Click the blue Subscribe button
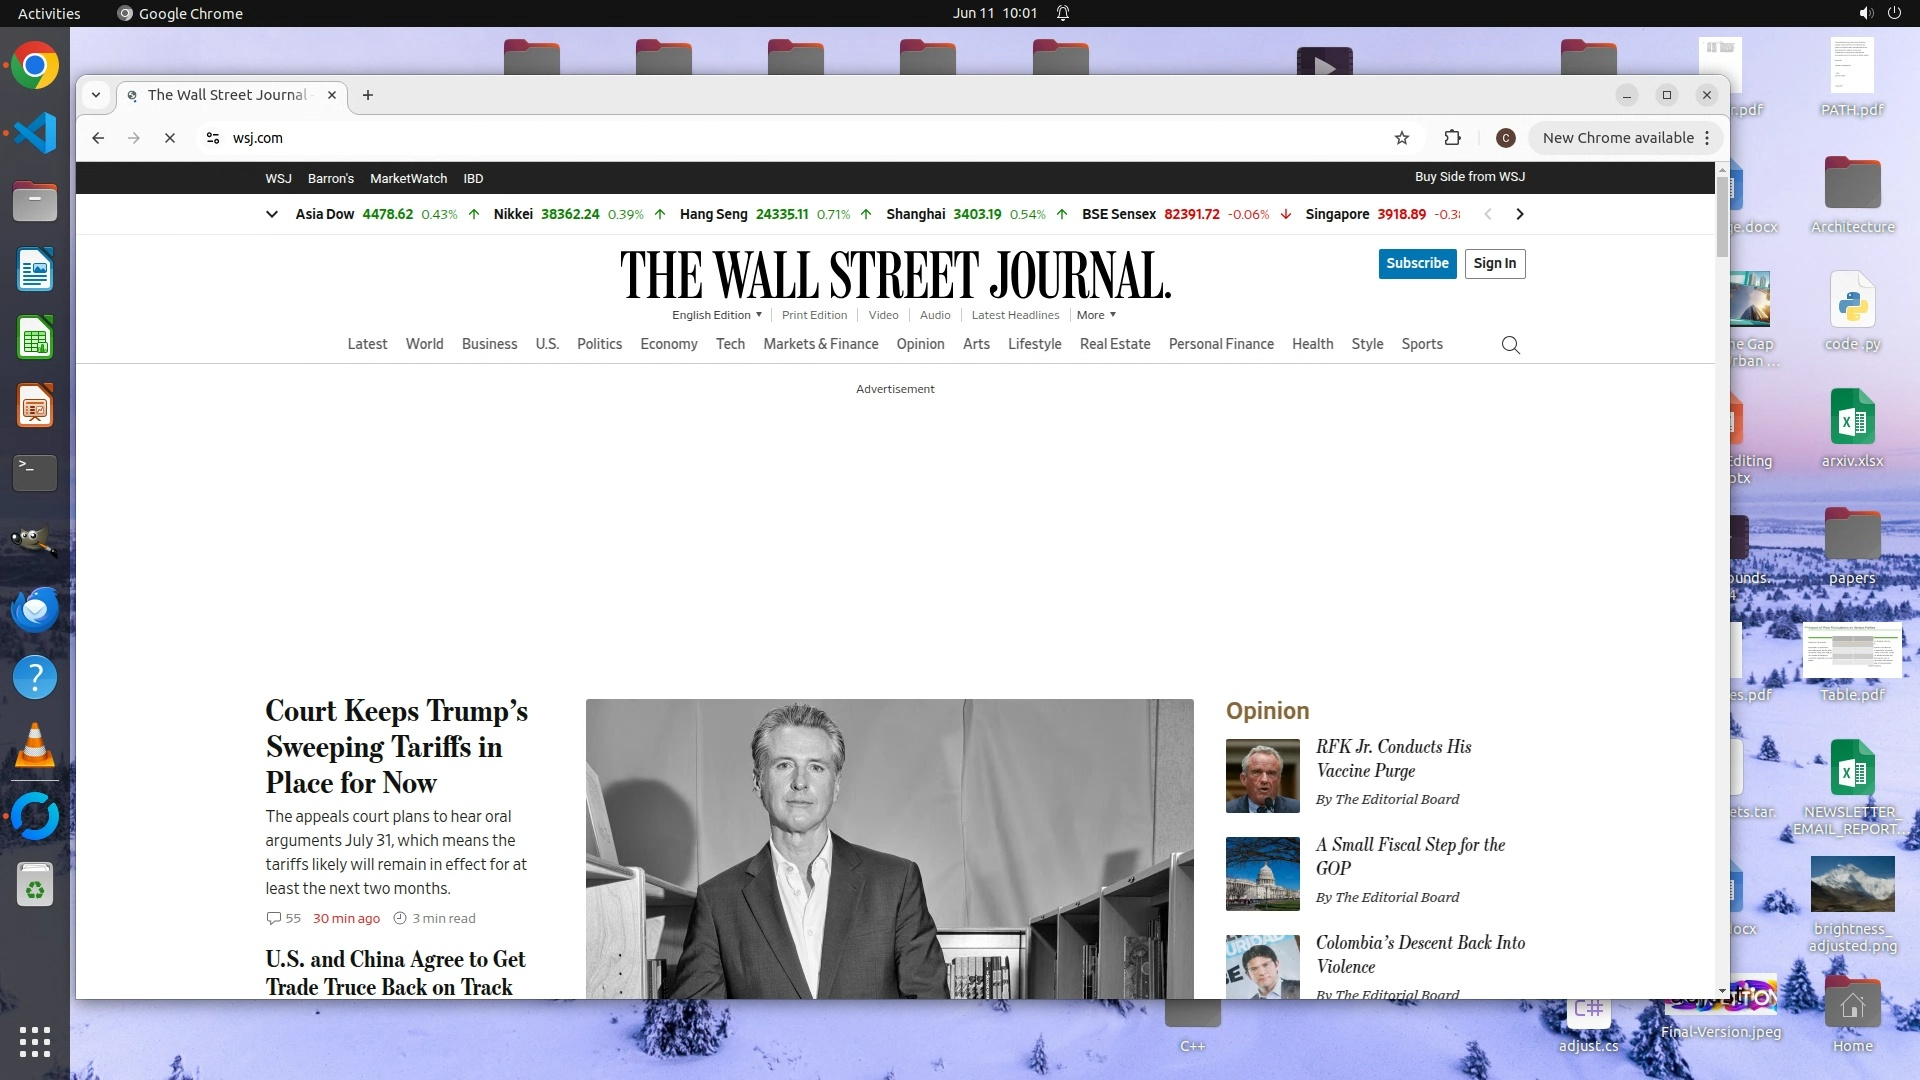This screenshot has width=1920, height=1080. point(1417,264)
